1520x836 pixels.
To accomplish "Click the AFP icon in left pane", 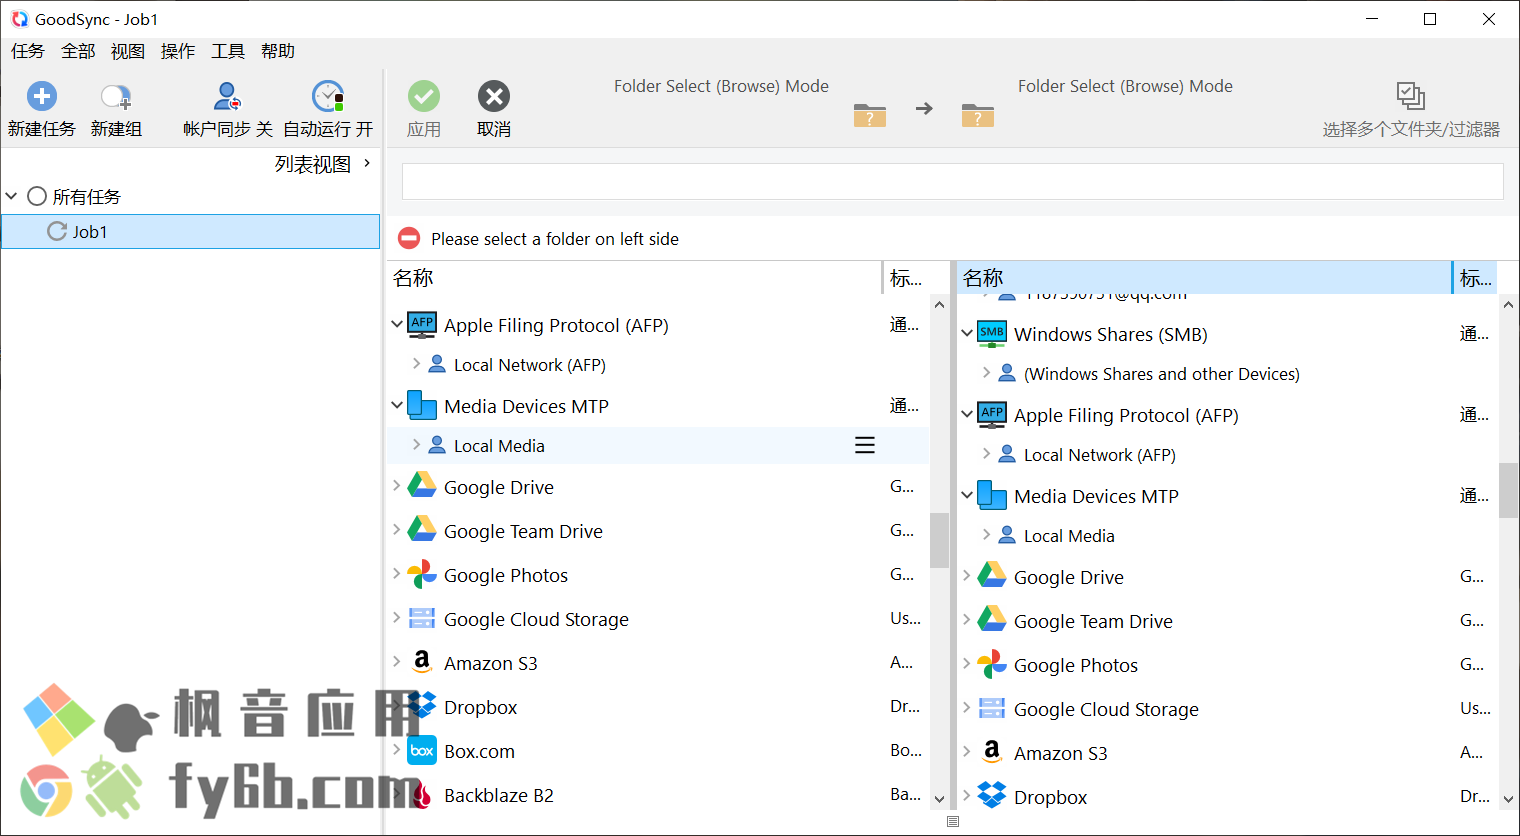I will click(x=422, y=325).
